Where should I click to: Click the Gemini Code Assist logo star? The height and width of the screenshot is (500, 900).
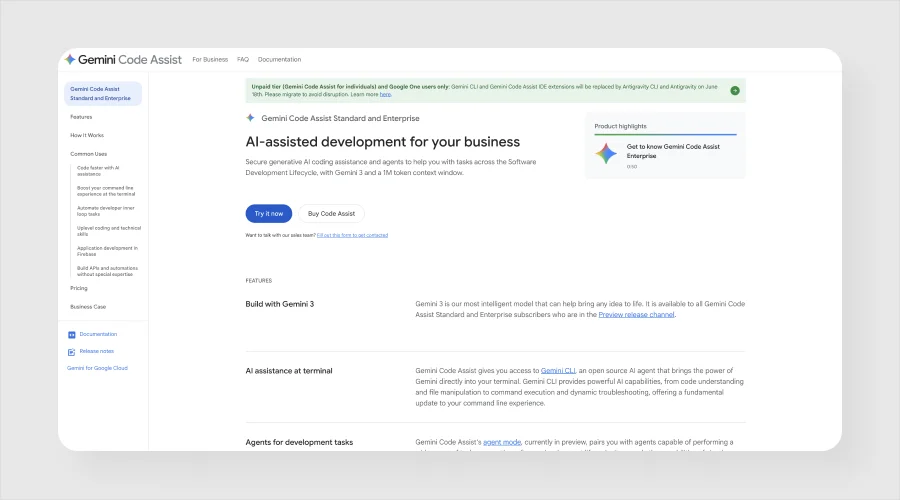[70, 59]
